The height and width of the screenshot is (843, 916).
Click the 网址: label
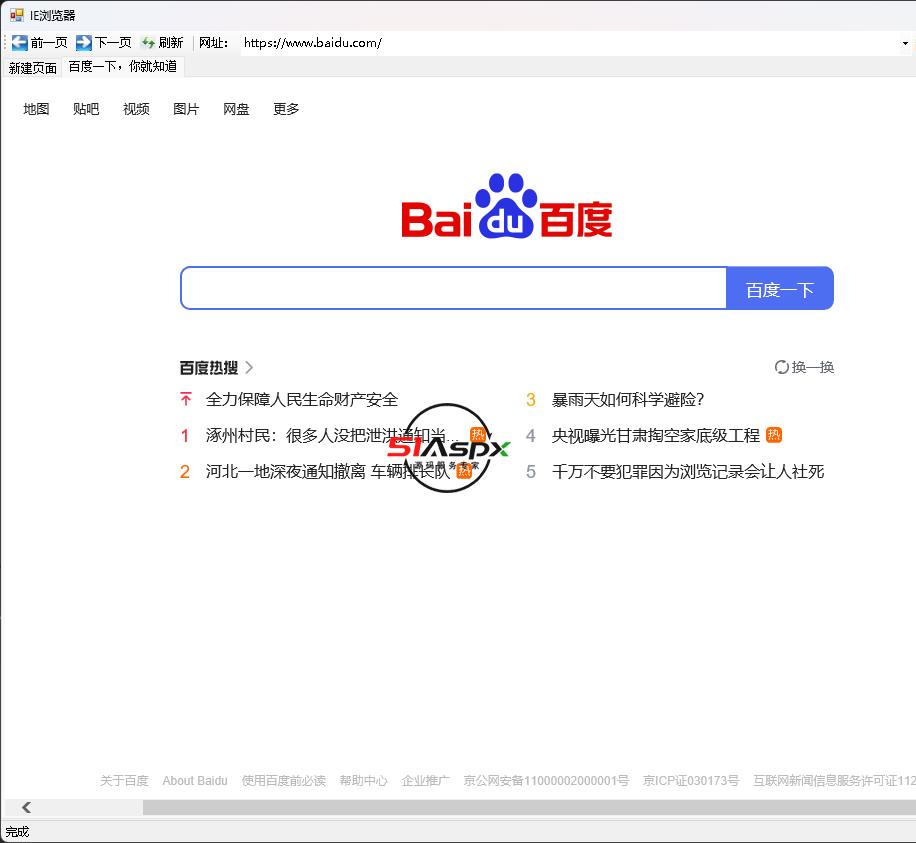[x=213, y=43]
